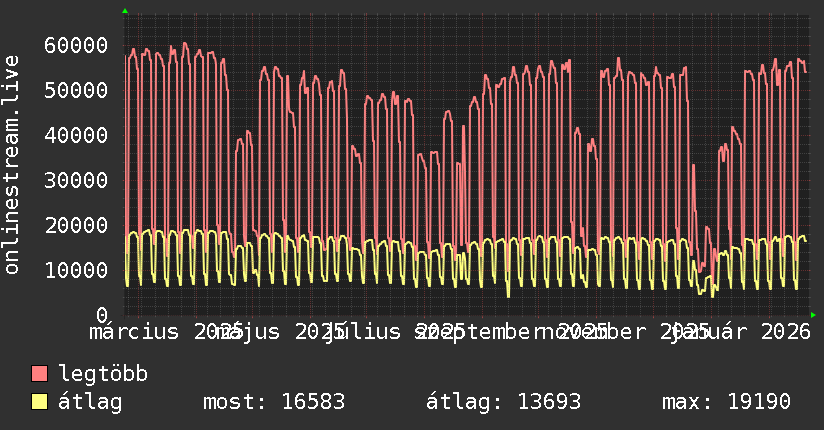
Task: Click the 60000 y-axis label
Action: tap(76, 45)
